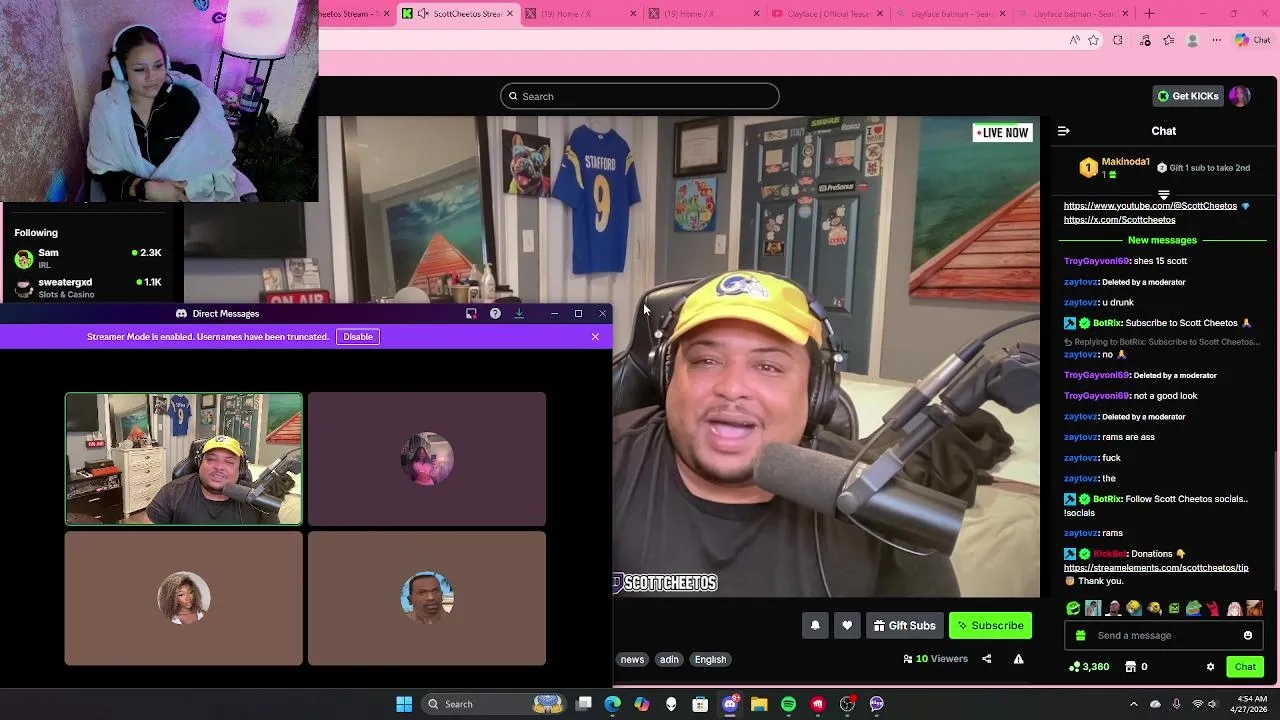Disable Streamer Mode via the Disable button
1280x720 pixels.
tap(358, 337)
